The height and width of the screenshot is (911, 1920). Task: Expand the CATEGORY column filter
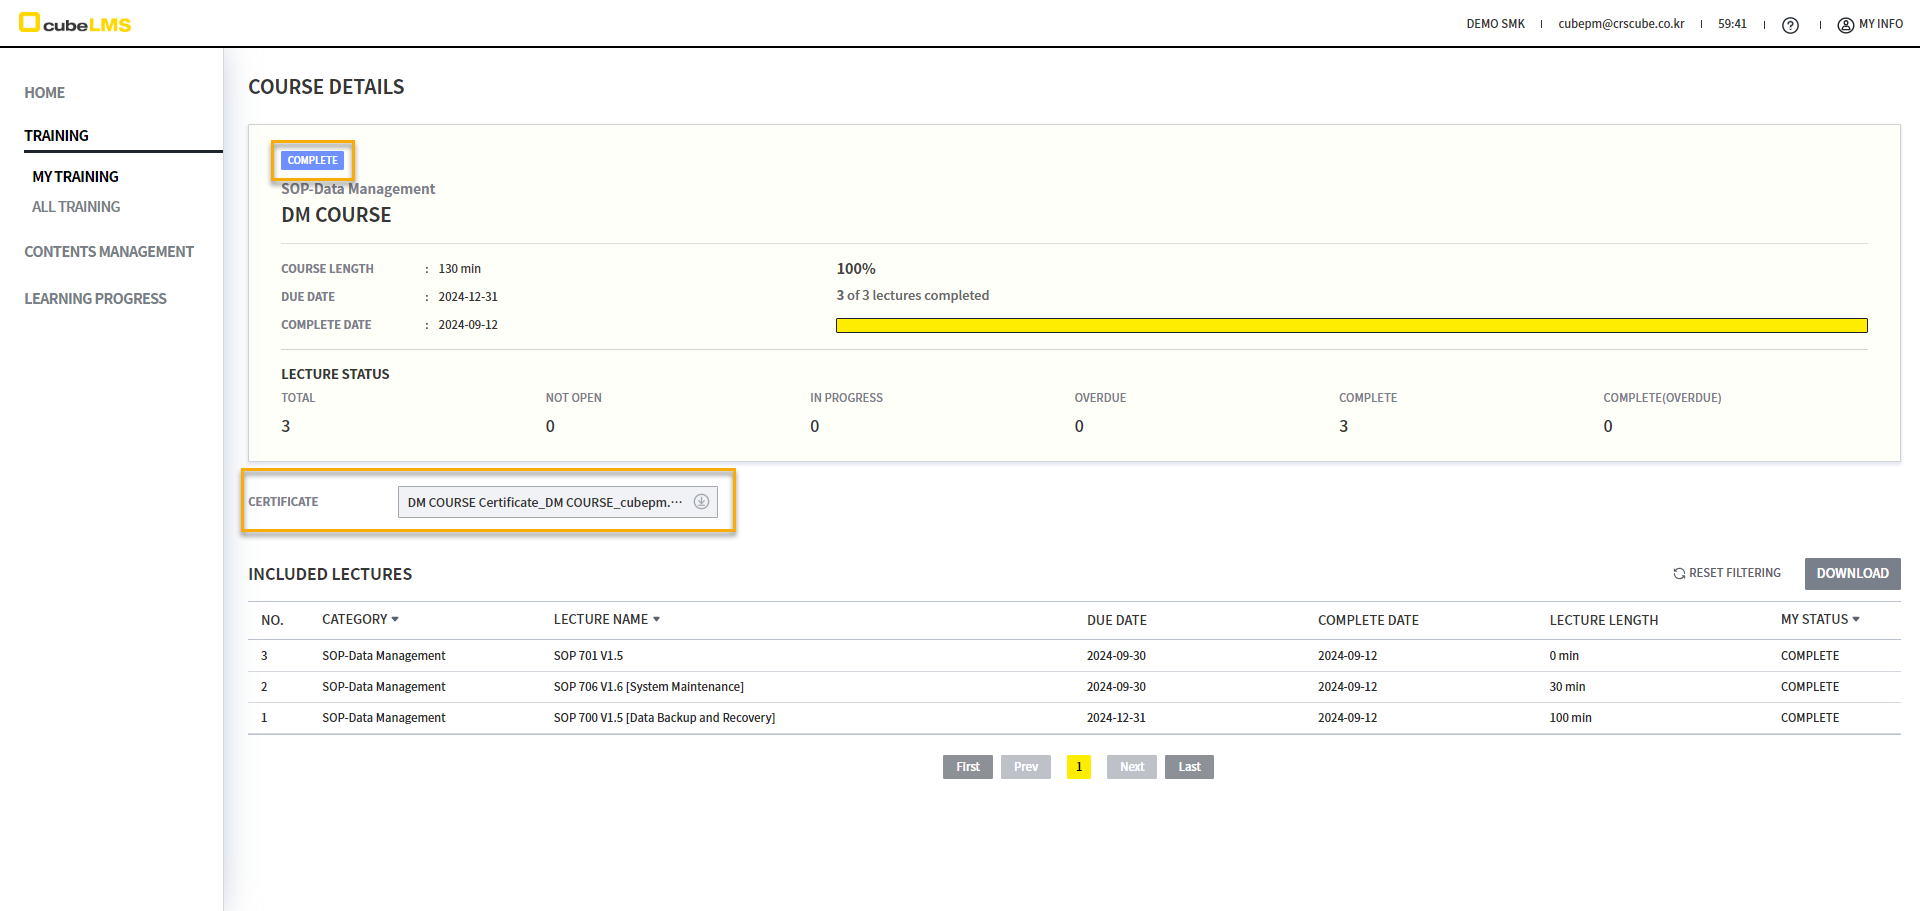[395, 620]
